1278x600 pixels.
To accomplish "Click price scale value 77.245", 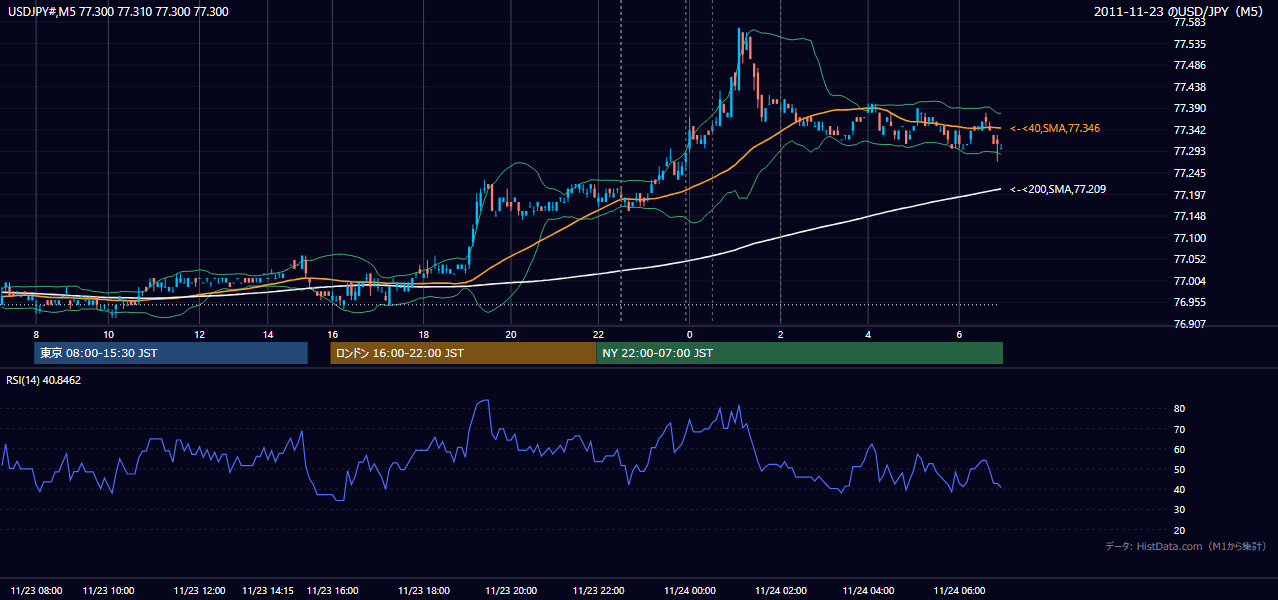I will pos(1190,173).
